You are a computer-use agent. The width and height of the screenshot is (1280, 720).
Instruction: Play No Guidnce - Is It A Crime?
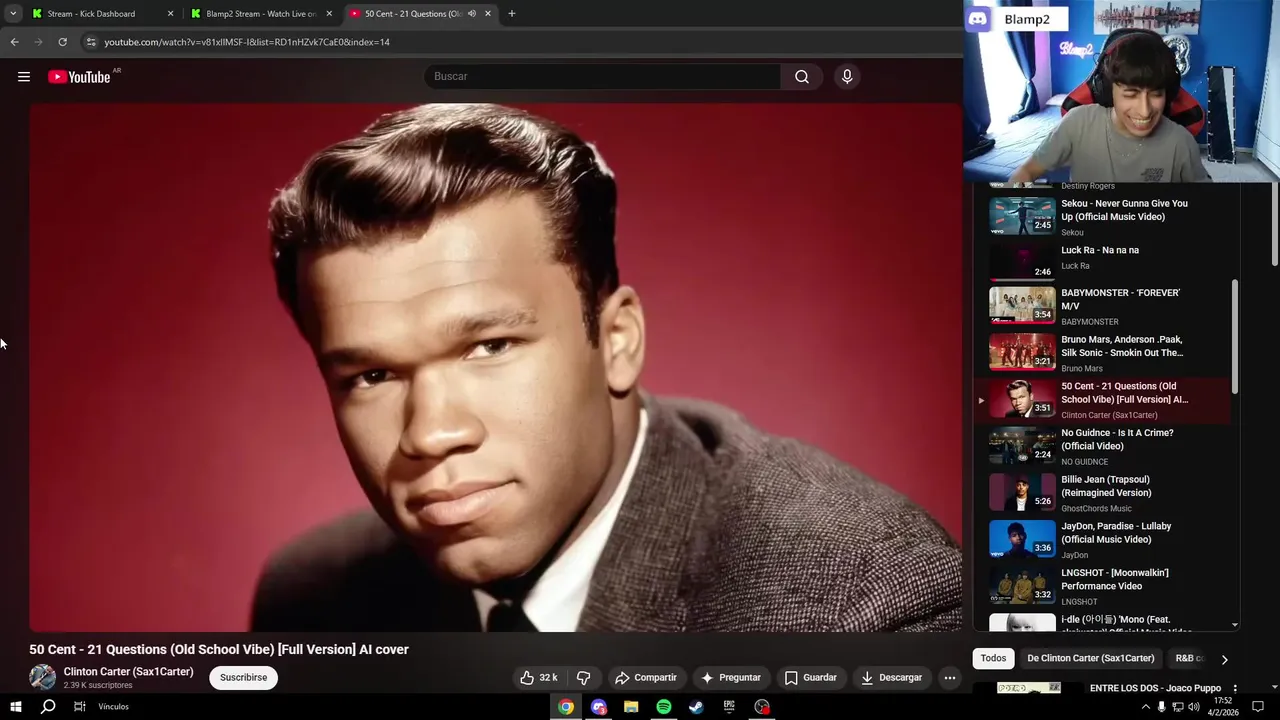[1100, 446]
